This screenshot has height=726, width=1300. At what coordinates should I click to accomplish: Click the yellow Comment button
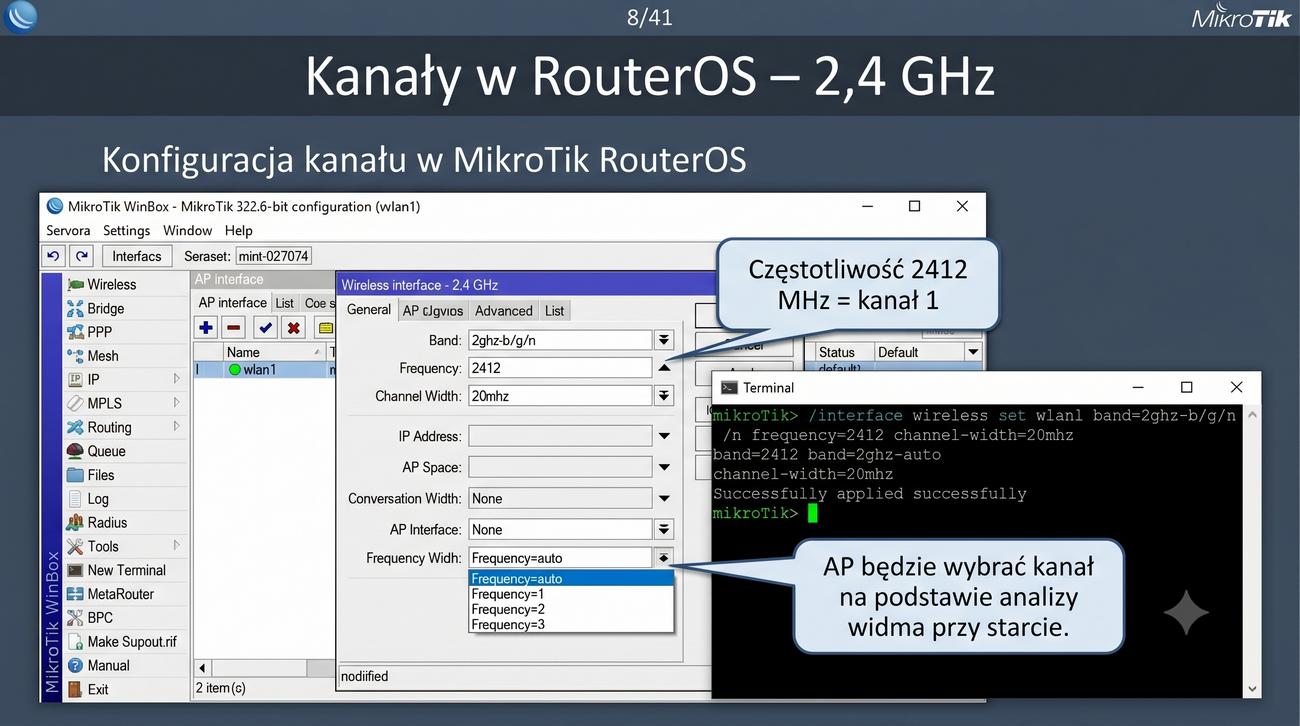tap(325, 327)
